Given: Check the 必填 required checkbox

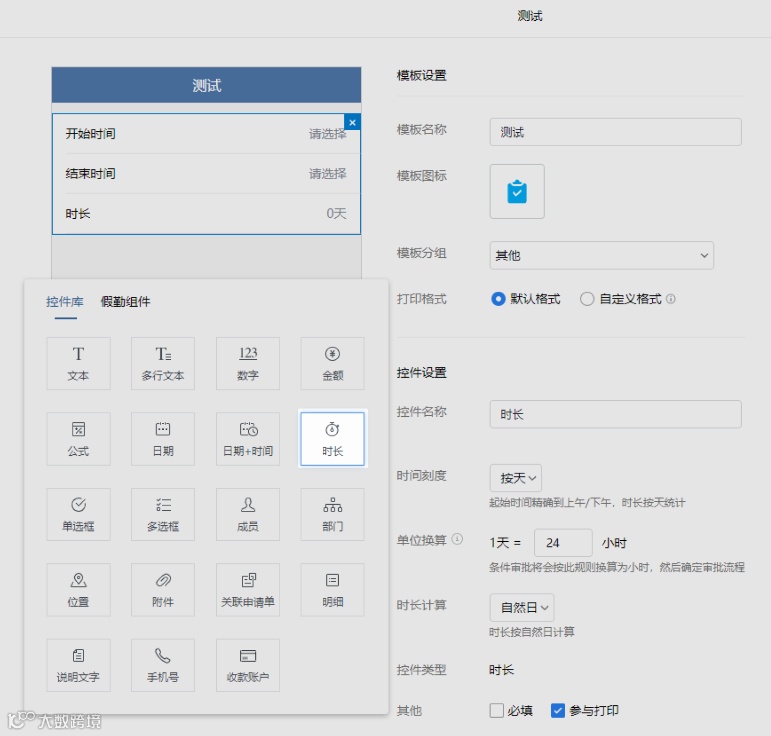Looking at the screenshot, I should click(497, 710).
